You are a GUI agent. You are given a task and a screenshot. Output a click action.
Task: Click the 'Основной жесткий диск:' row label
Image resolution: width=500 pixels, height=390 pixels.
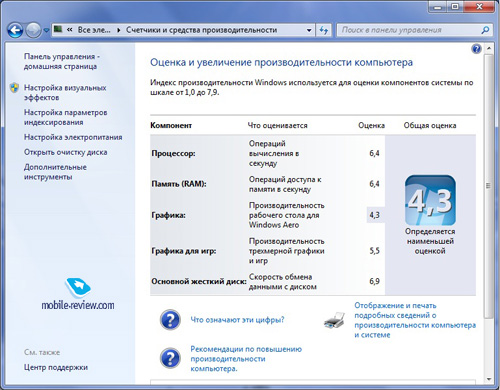199,282
